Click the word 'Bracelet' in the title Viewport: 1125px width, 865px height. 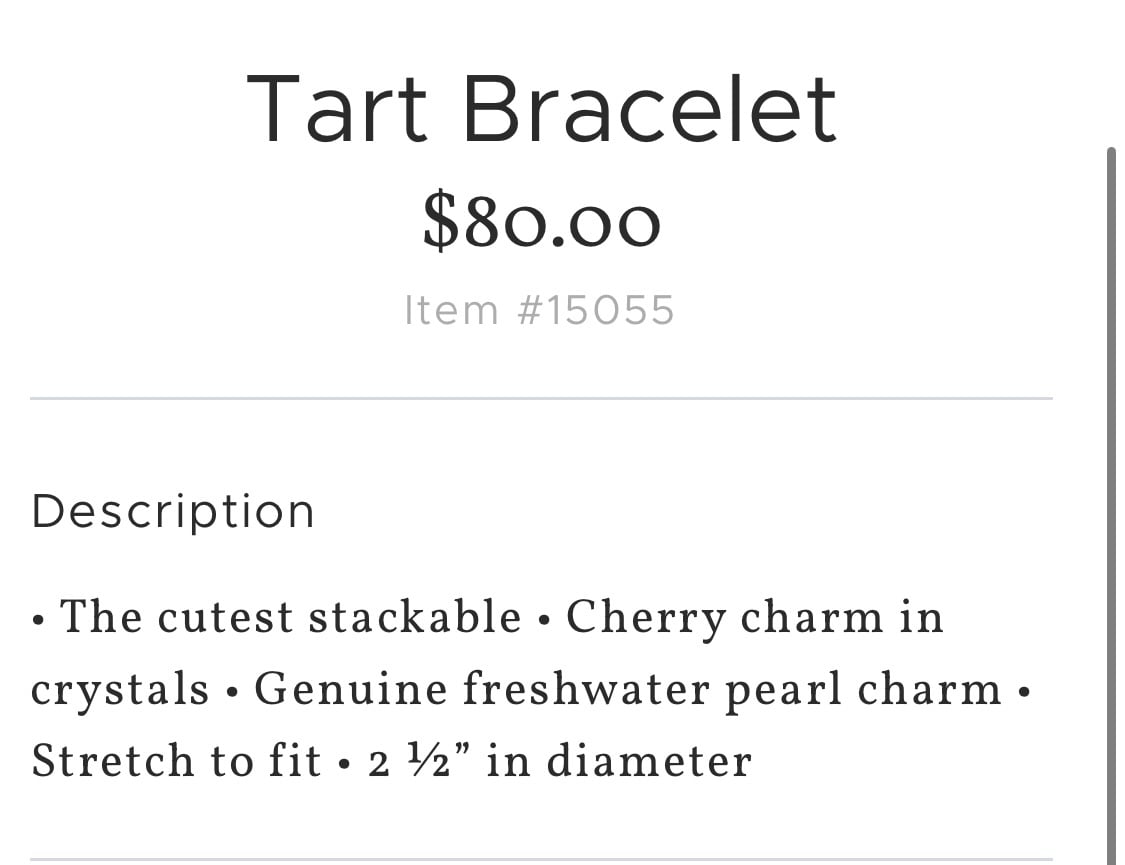pyautogui.click(x=650, y=110)
